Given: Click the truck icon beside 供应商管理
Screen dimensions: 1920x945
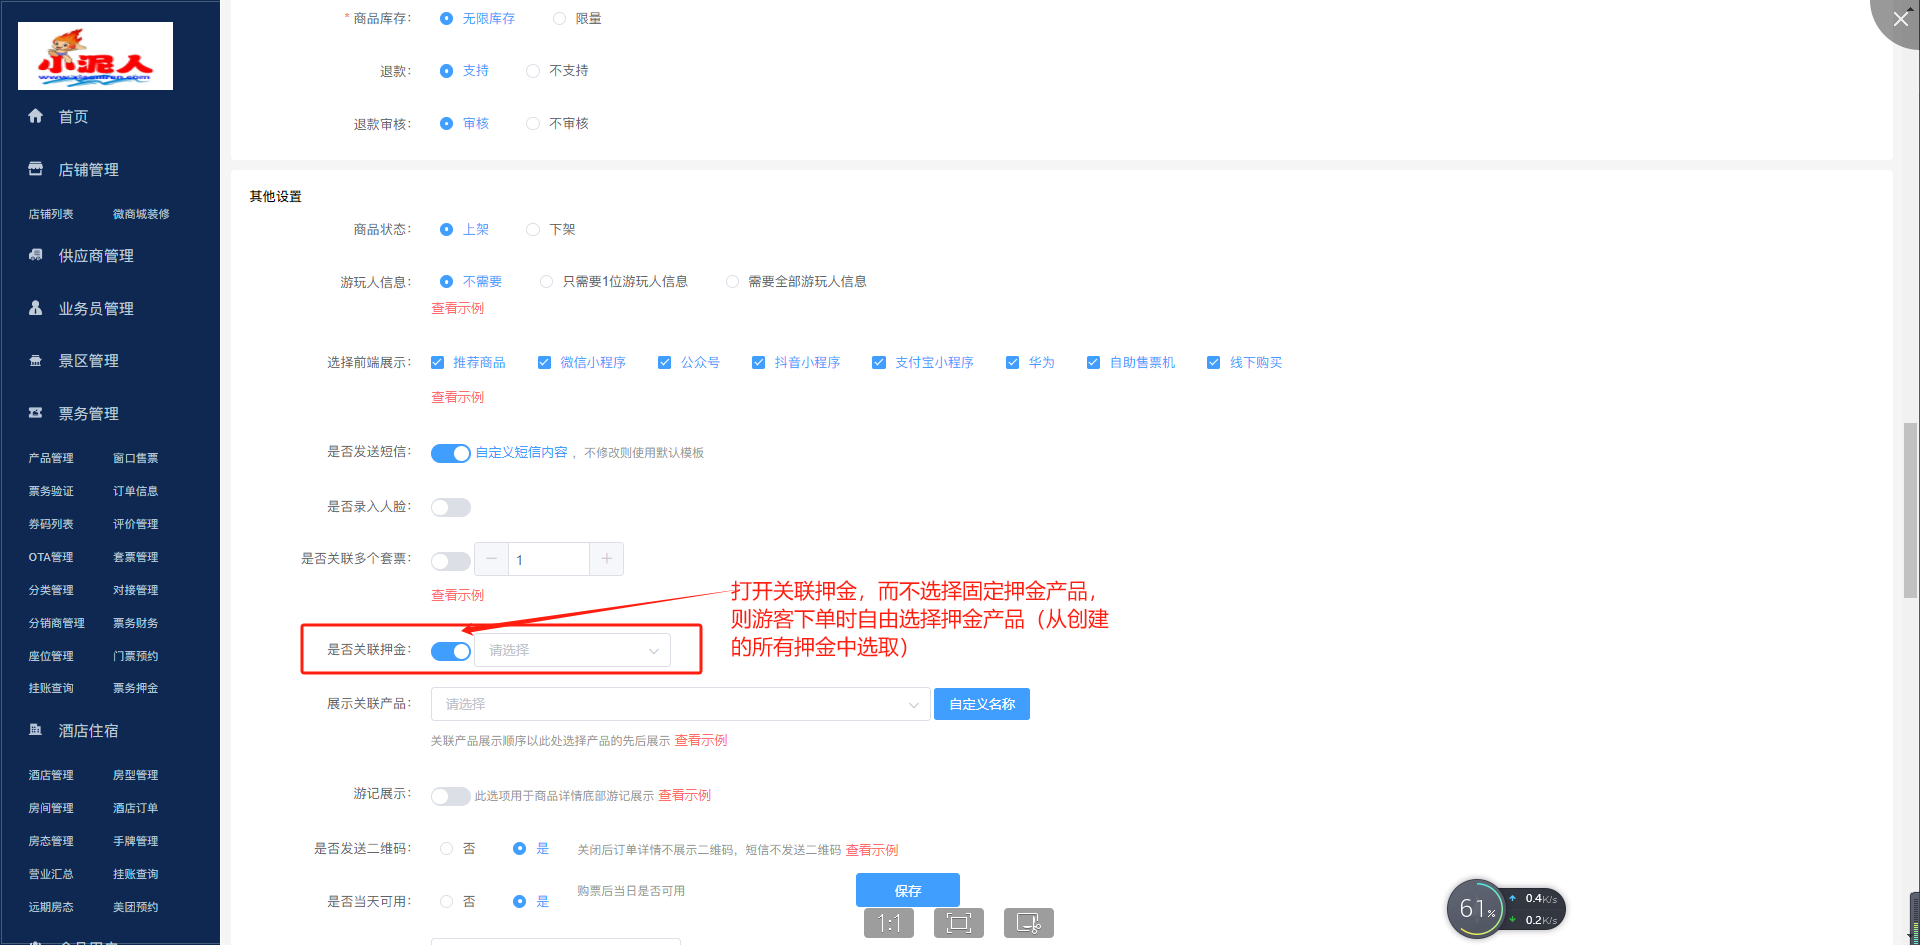Looking at the screenshot, I should (x=36, y=255).
